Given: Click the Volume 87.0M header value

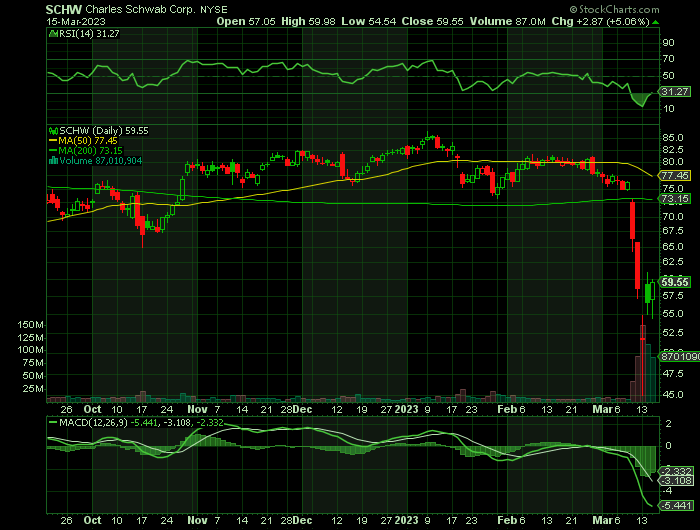Looking at the screenshot, I should pyautogui.click(x=507, y=21).
